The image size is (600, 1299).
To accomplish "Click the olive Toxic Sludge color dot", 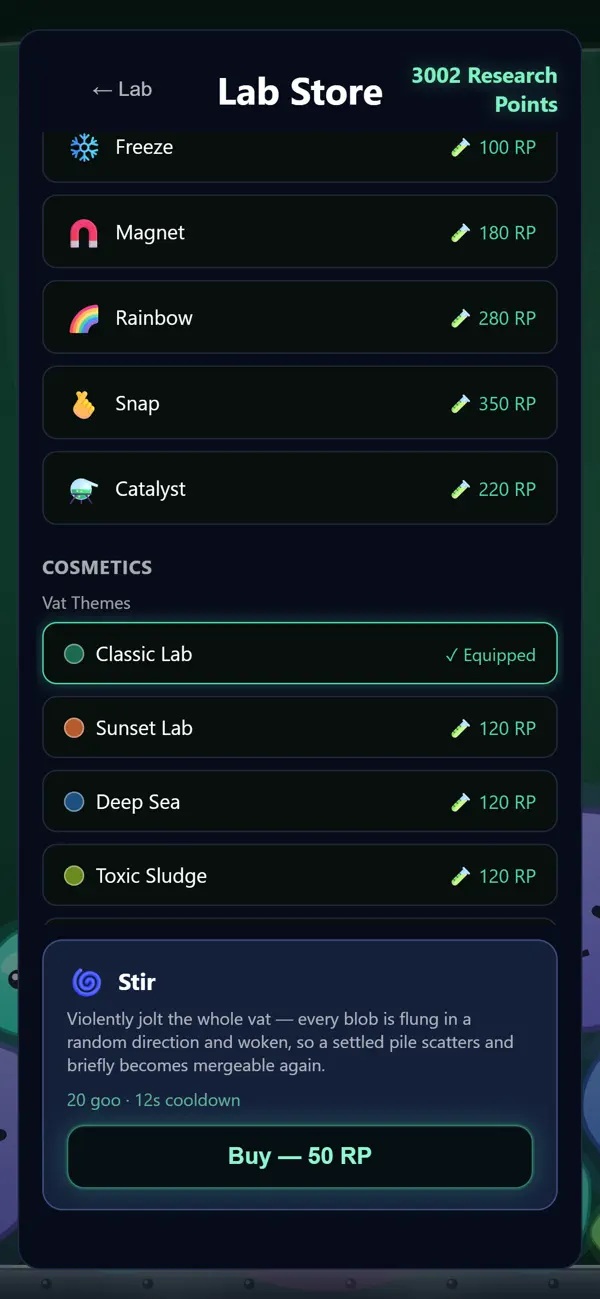I will point(74,876).
